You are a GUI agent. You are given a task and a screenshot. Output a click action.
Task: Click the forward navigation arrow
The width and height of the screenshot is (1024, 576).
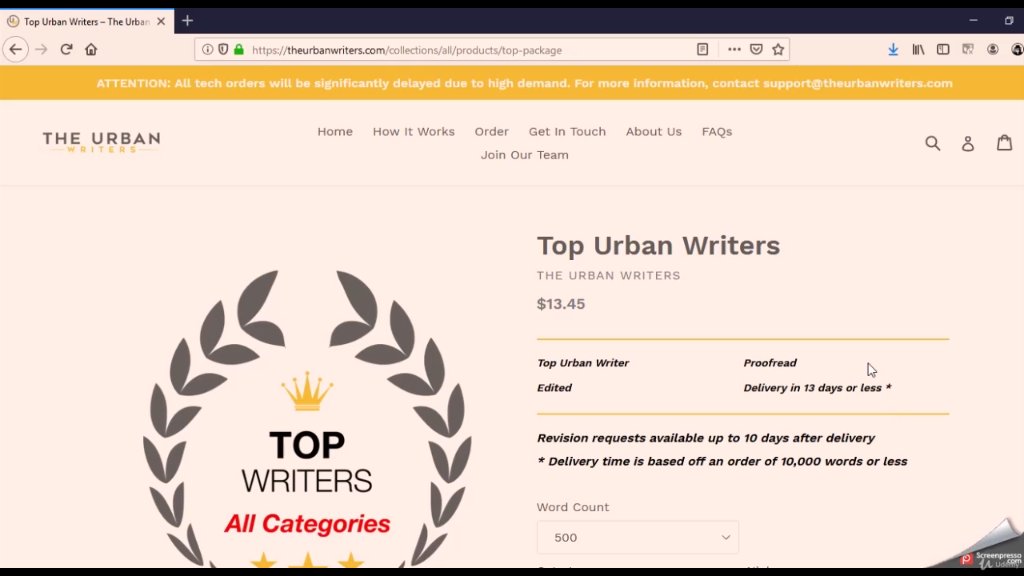[x=41, y=50]
